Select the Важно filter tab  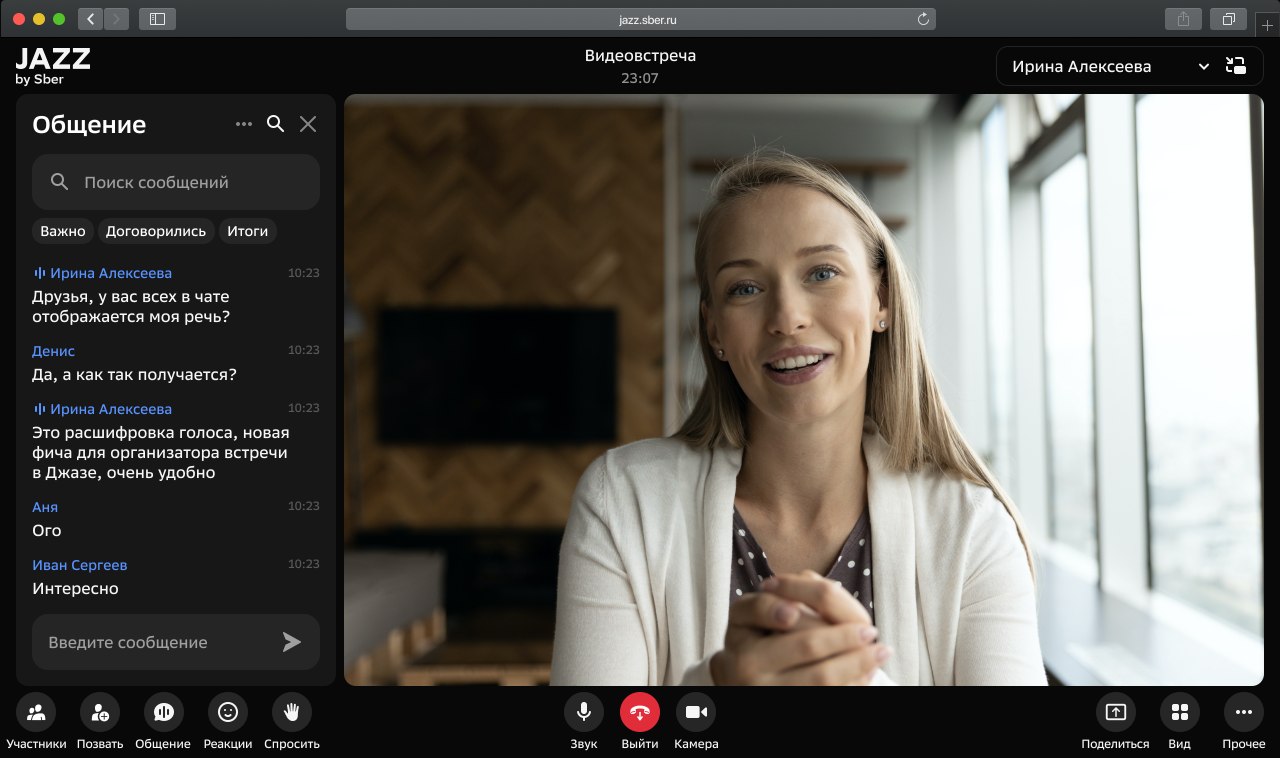point(63,231)
